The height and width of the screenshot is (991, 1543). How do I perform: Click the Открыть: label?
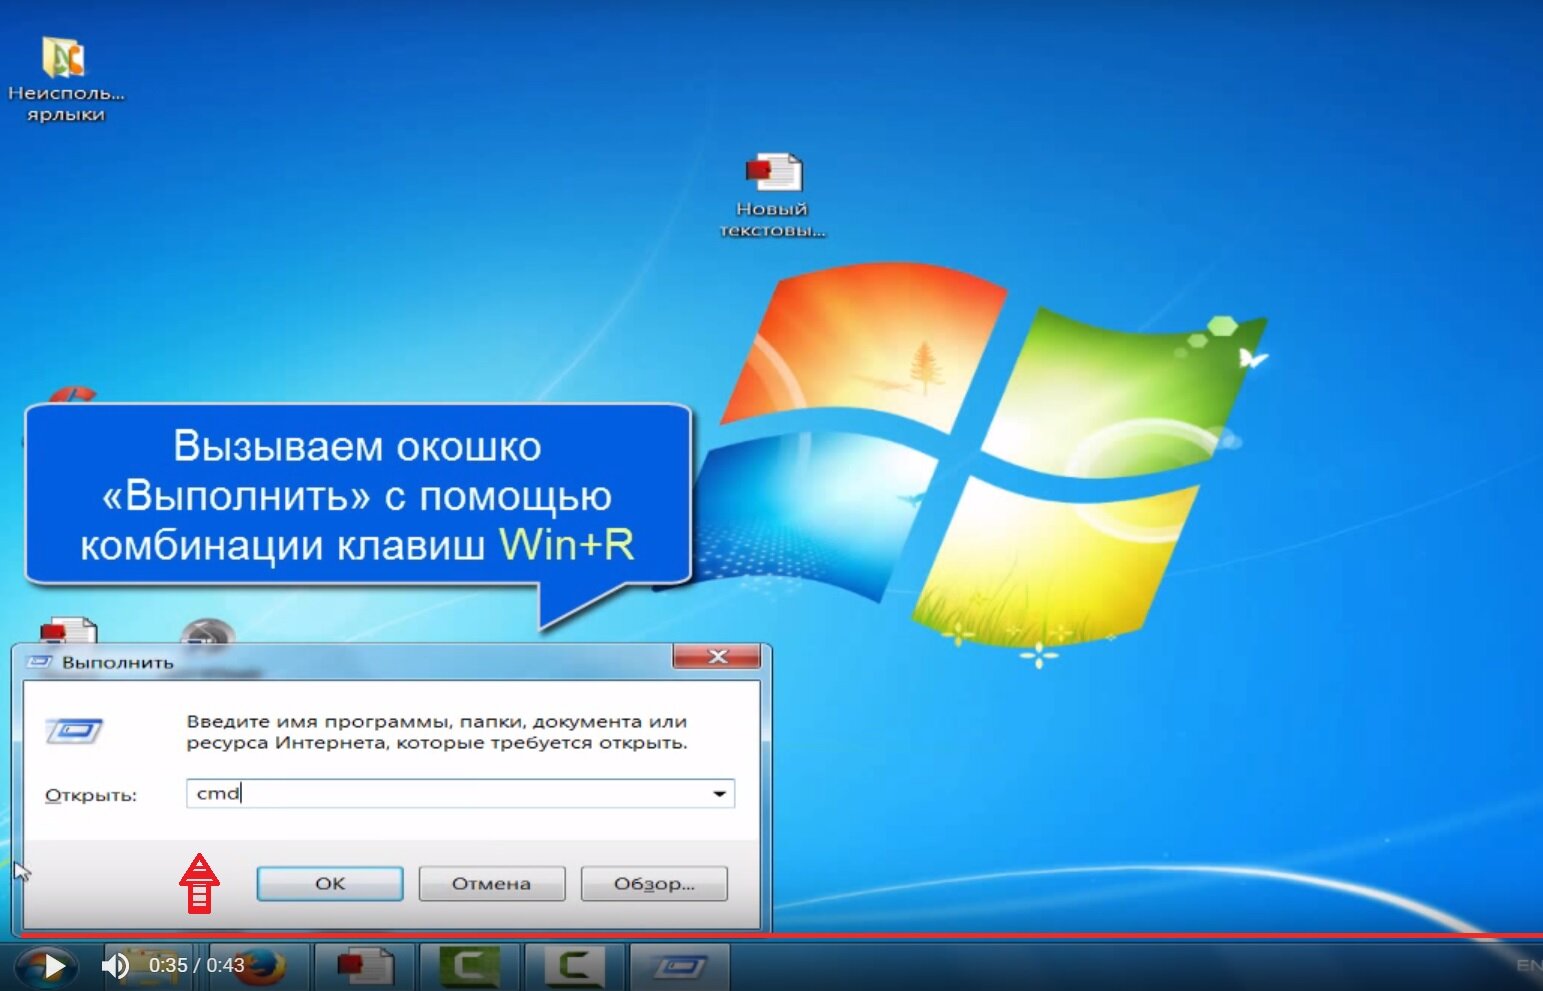click(x=91, y=796)
